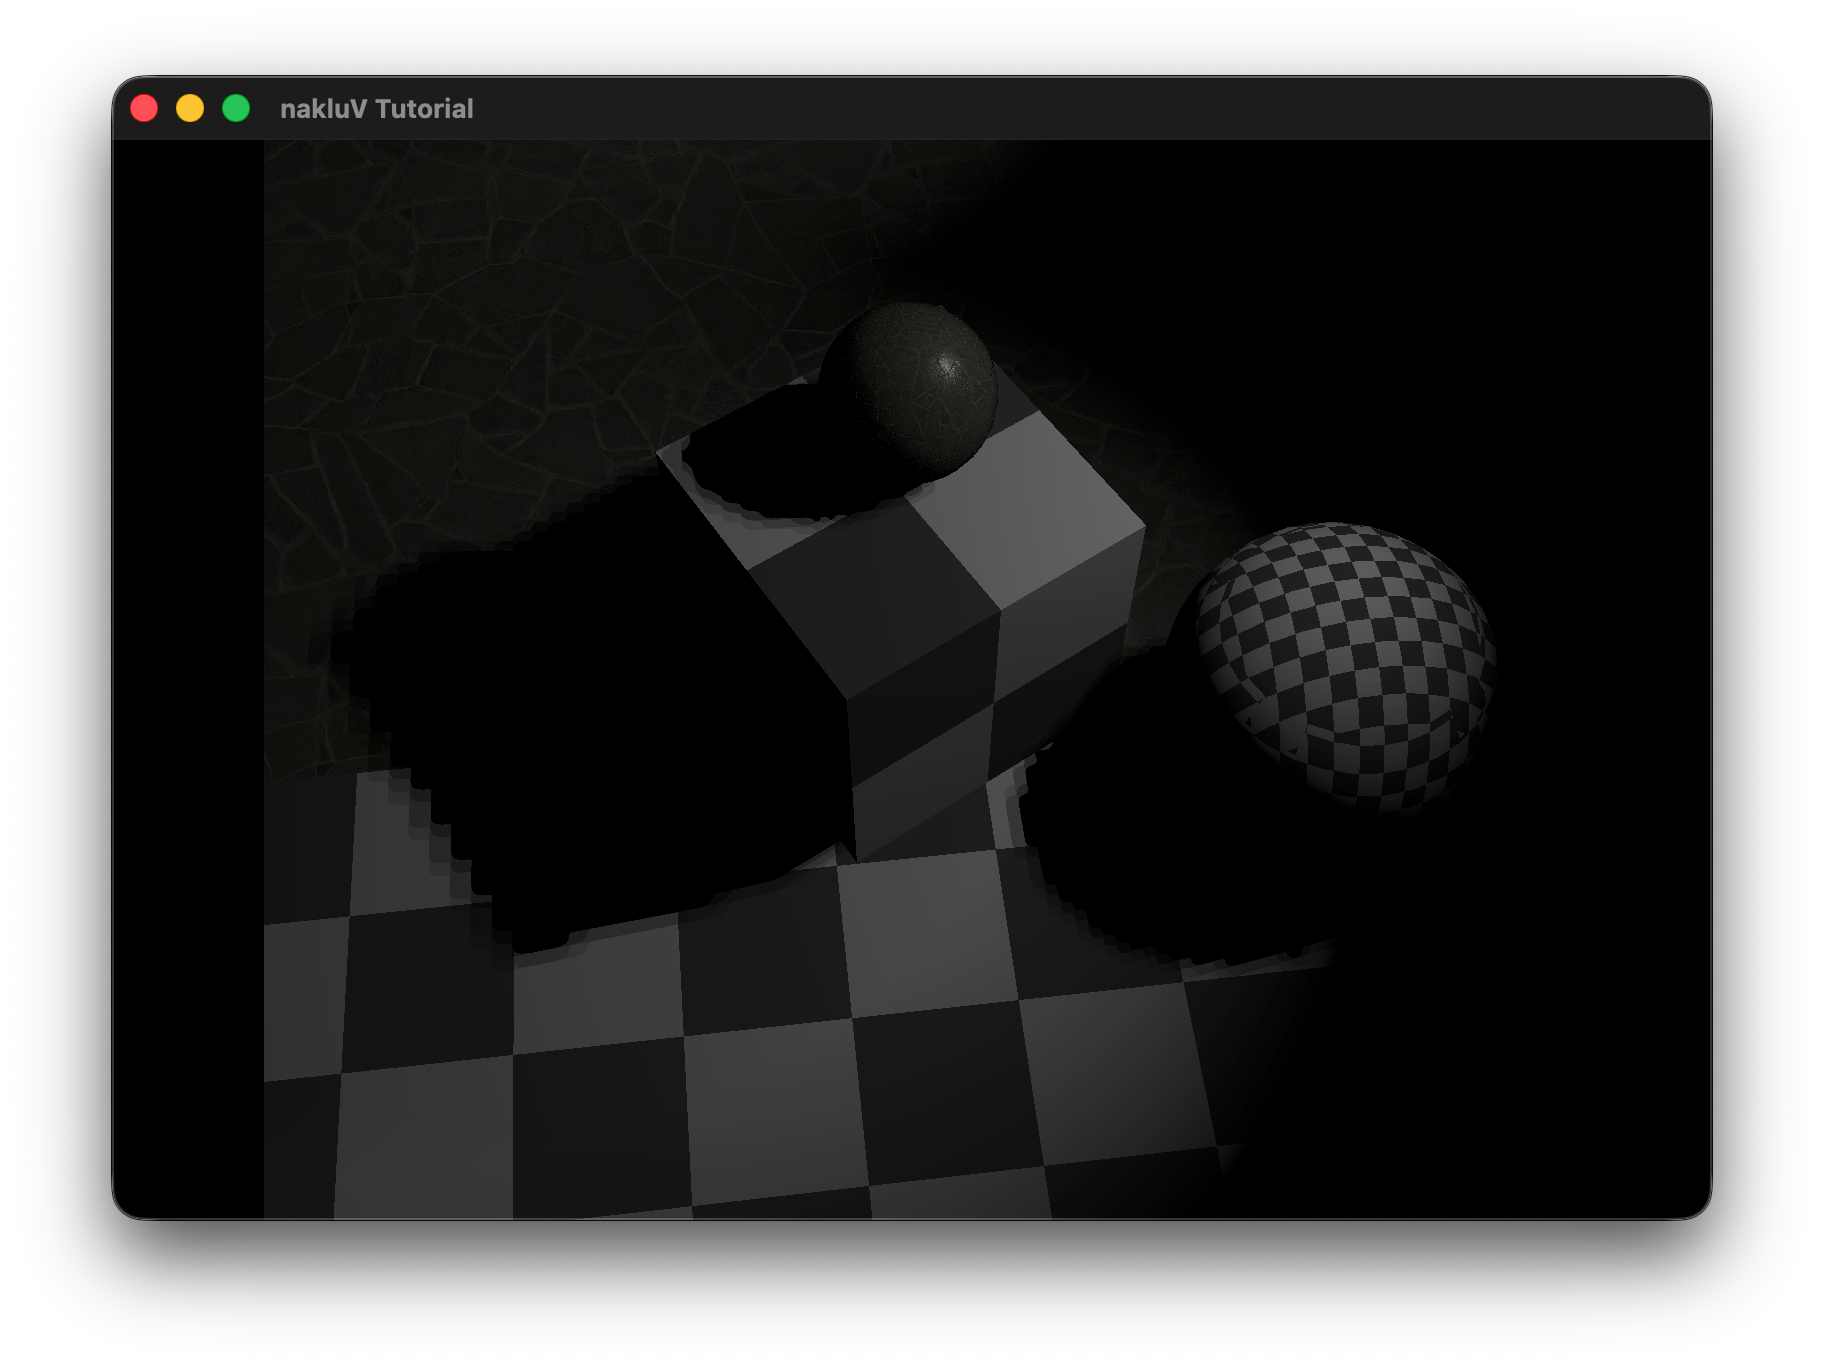This screenshot has width=1824, height=1368.
Task: Click the "nakluV Tutorial" window title text
Action: [x=376, y=108]
